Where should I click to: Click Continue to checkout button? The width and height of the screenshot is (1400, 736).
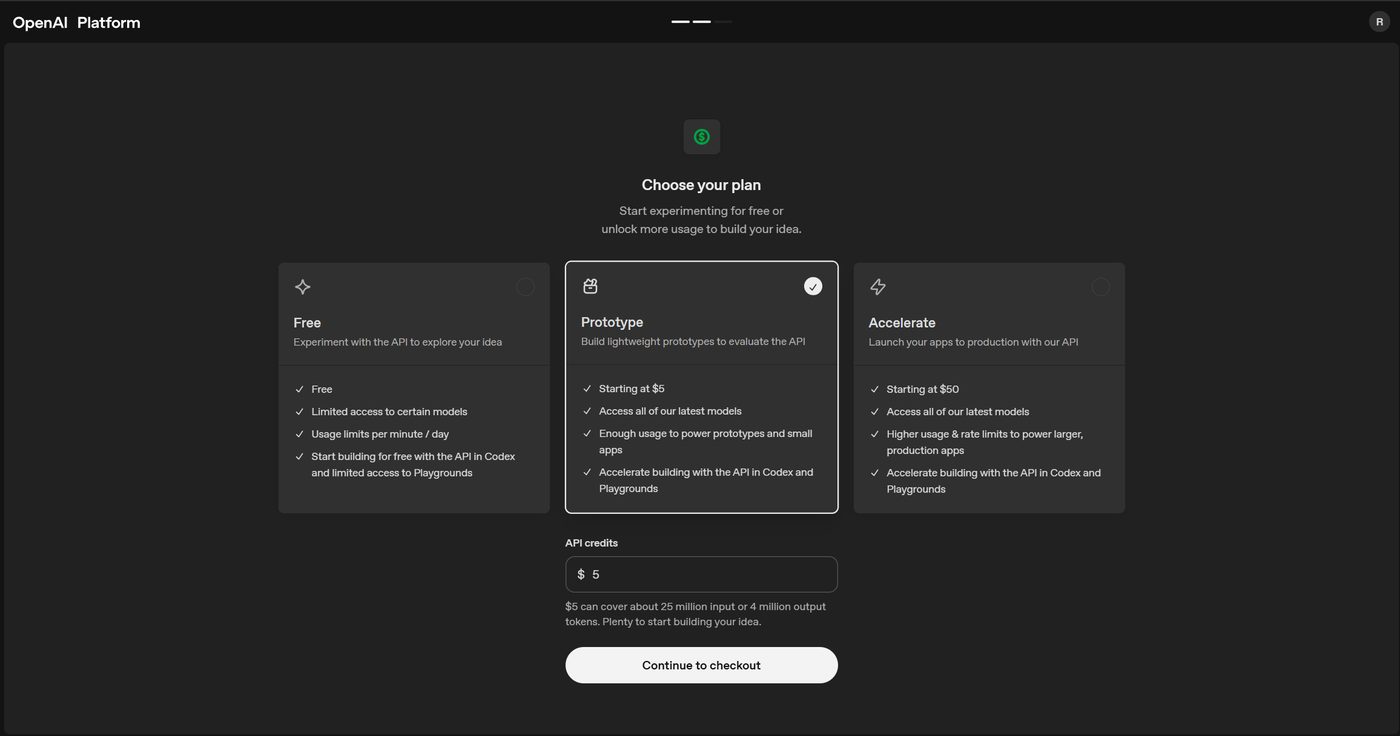(701, 665)
